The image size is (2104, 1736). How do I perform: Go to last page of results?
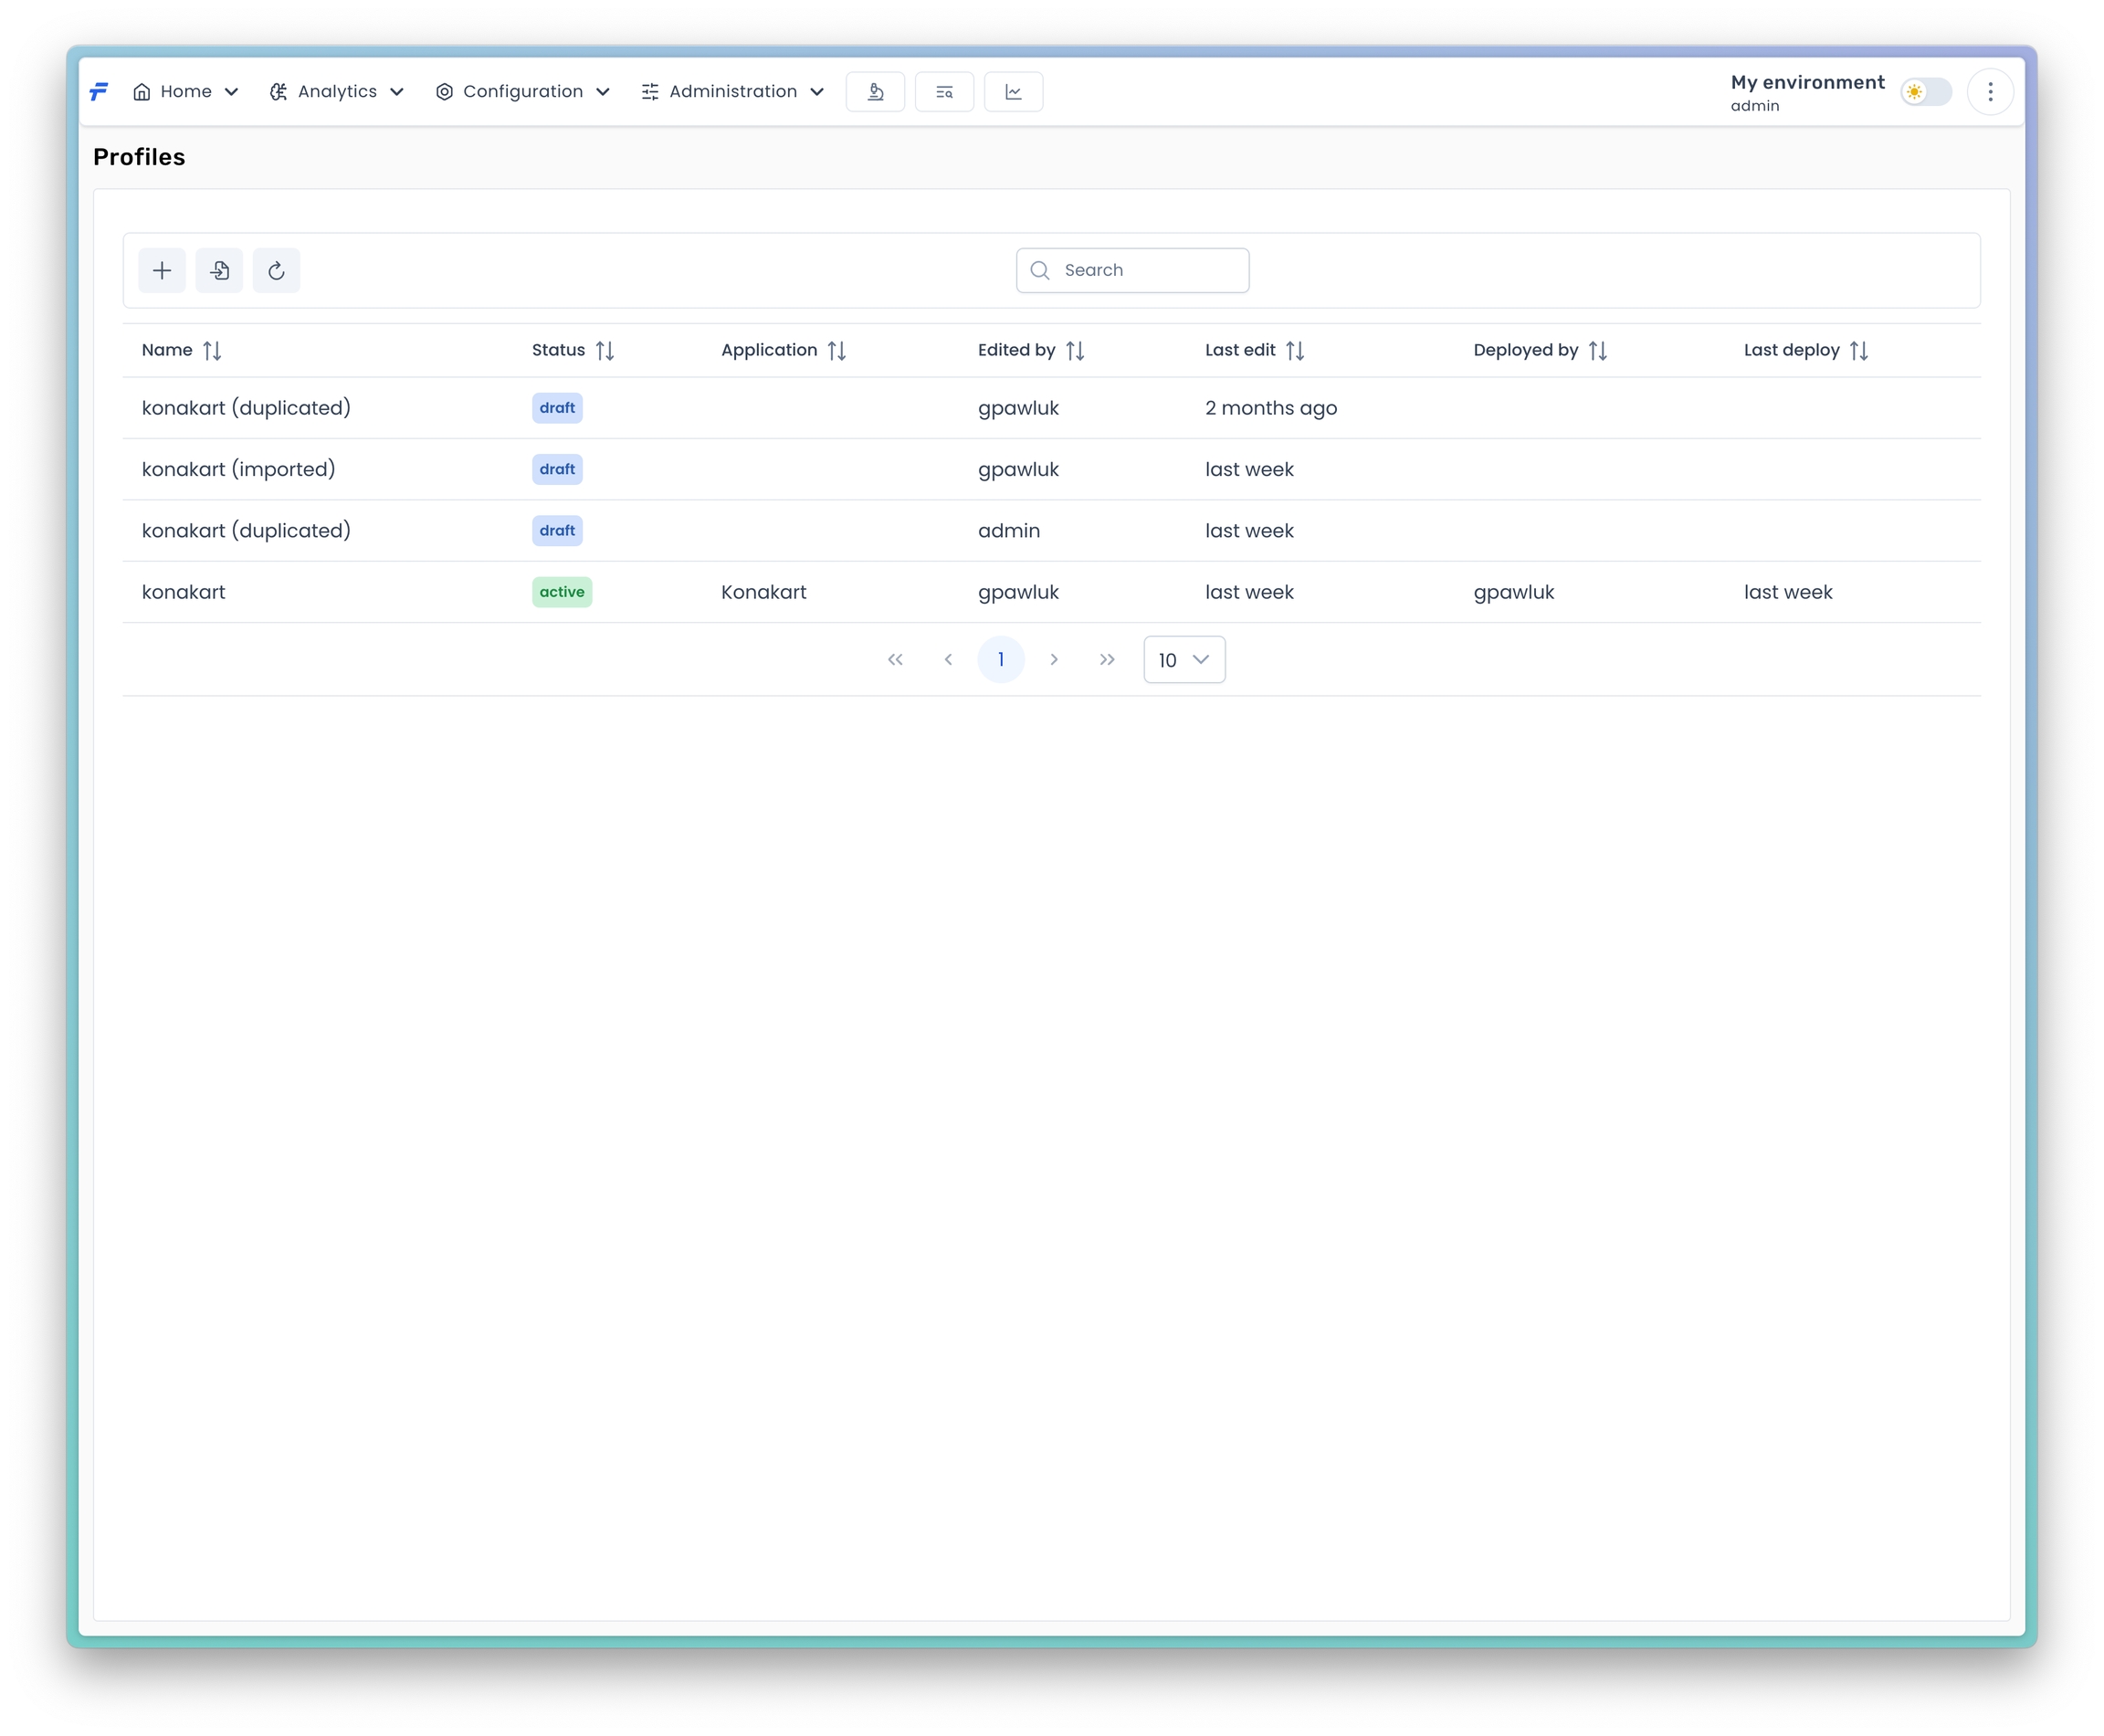pyautogui.click(x=1106, y=660)
